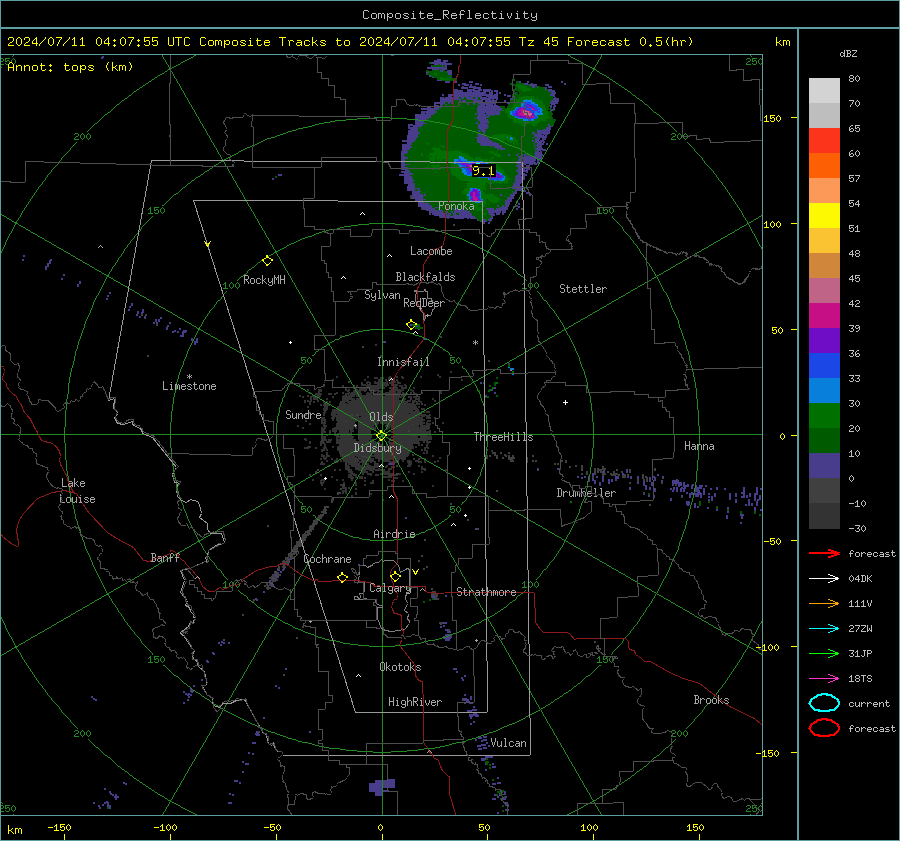Screen dimensions: 900x841
Task: Click the Drumheller town label
Action: [586, 493]
